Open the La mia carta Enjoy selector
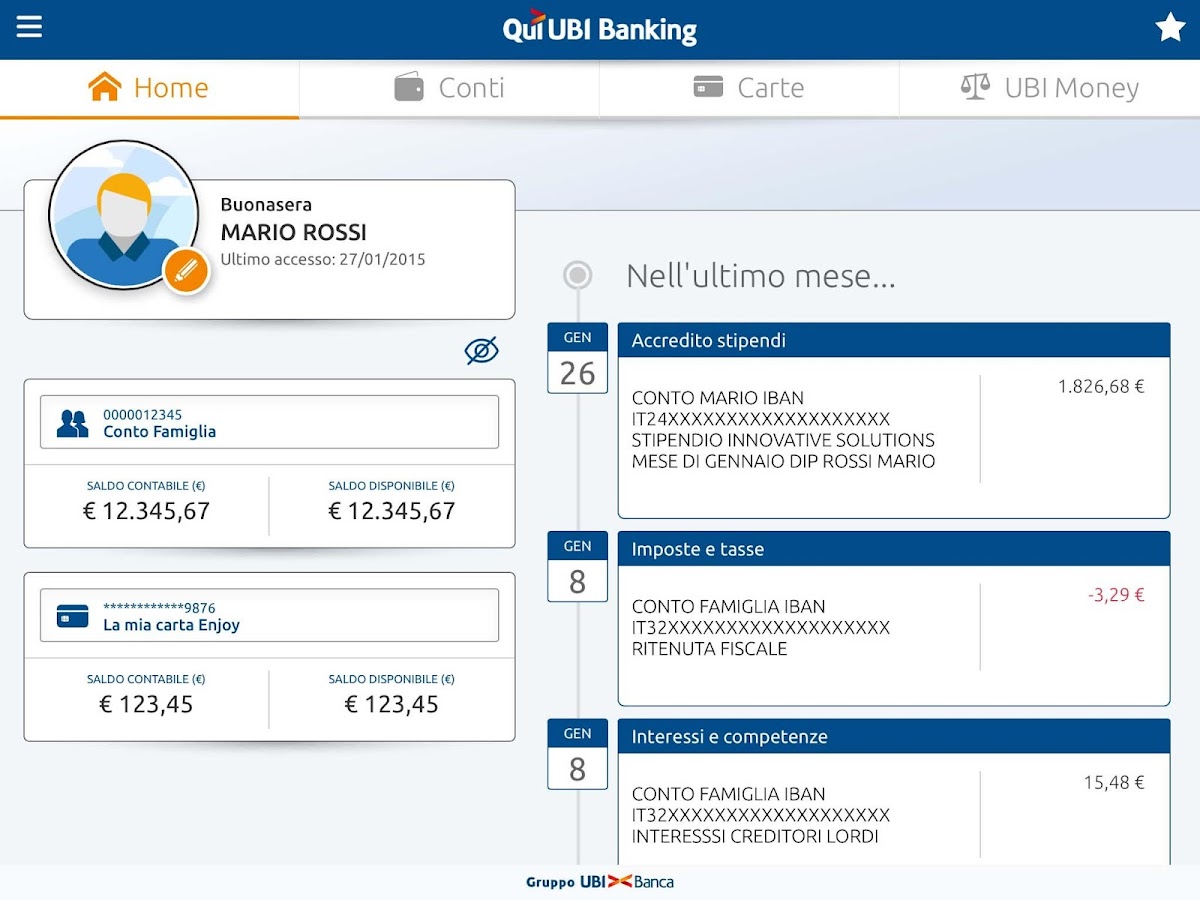Screen dimensions: 1200x900 pyautogui.click(x=269, y=615)
